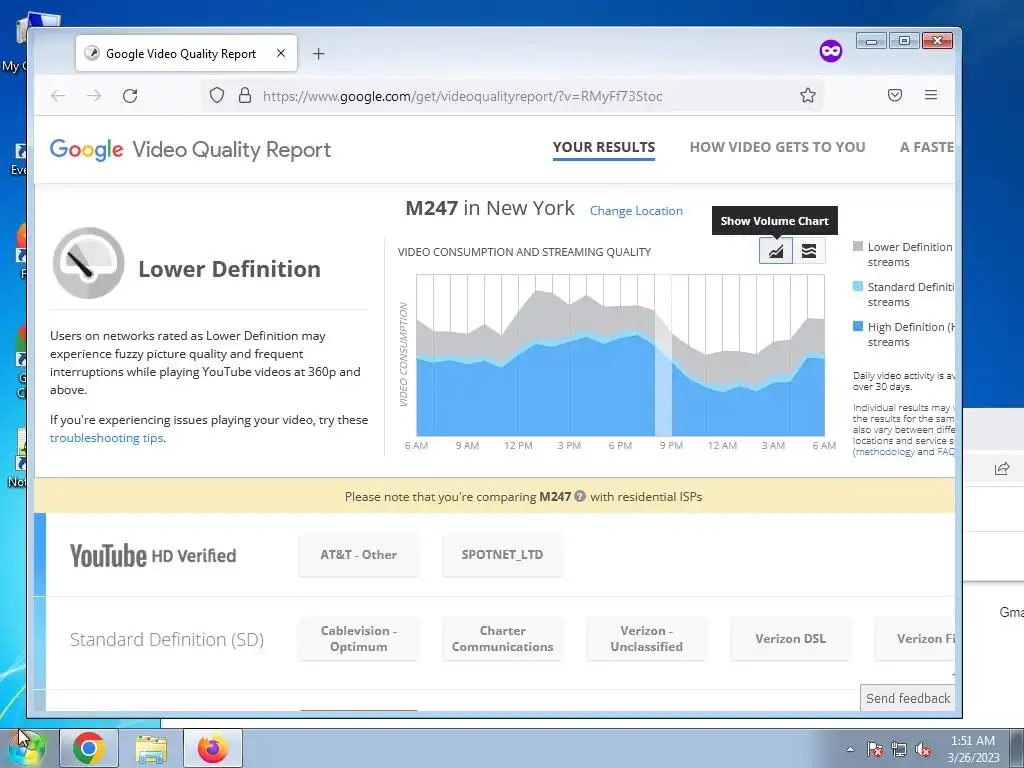1024x768 pixels.
Task: Click the Standard Definition (SD) row label
Action: point(167,639)
